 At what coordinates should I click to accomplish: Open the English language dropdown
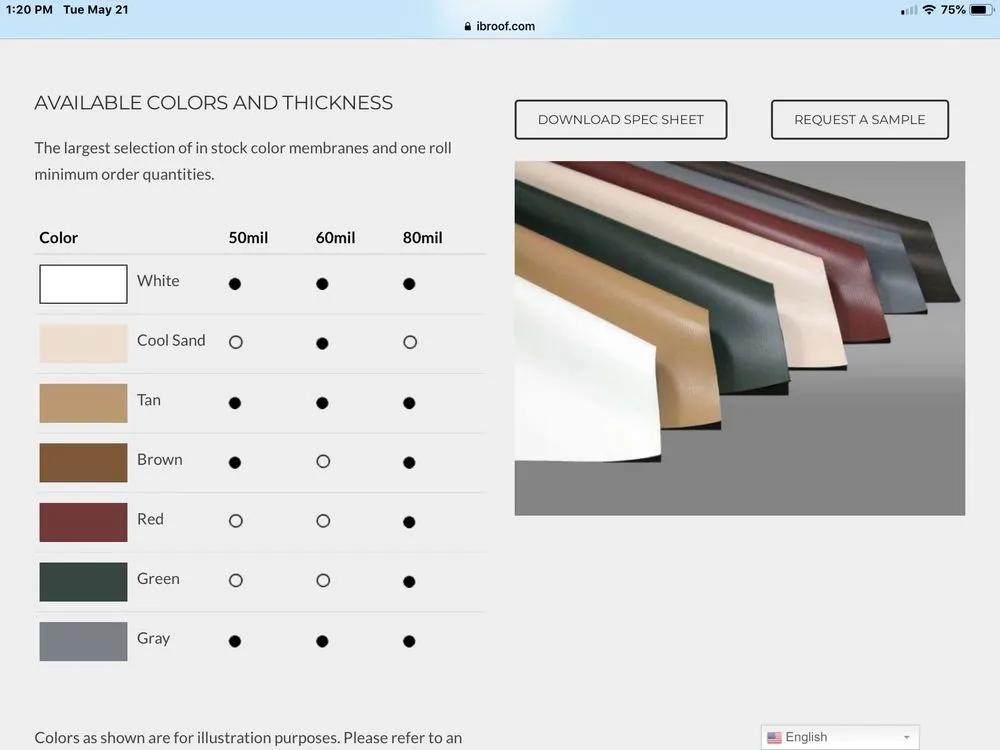839,738
